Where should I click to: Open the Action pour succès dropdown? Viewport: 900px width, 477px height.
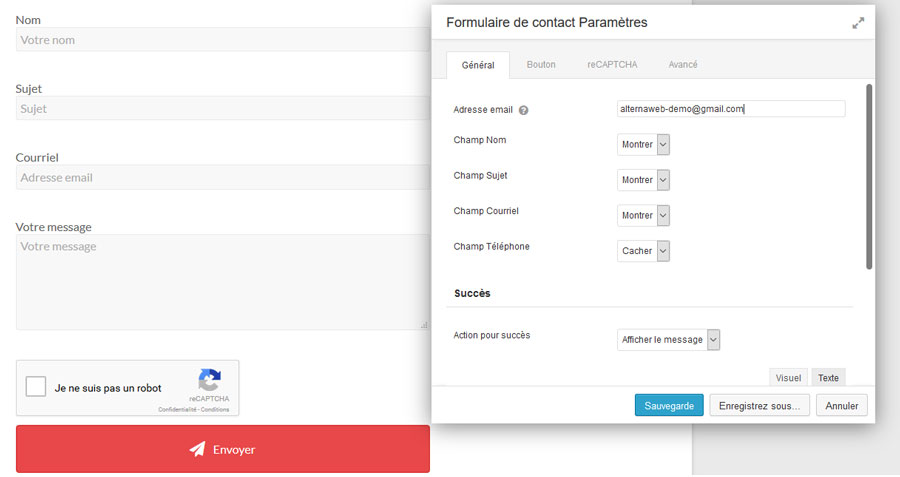(668, 340)
